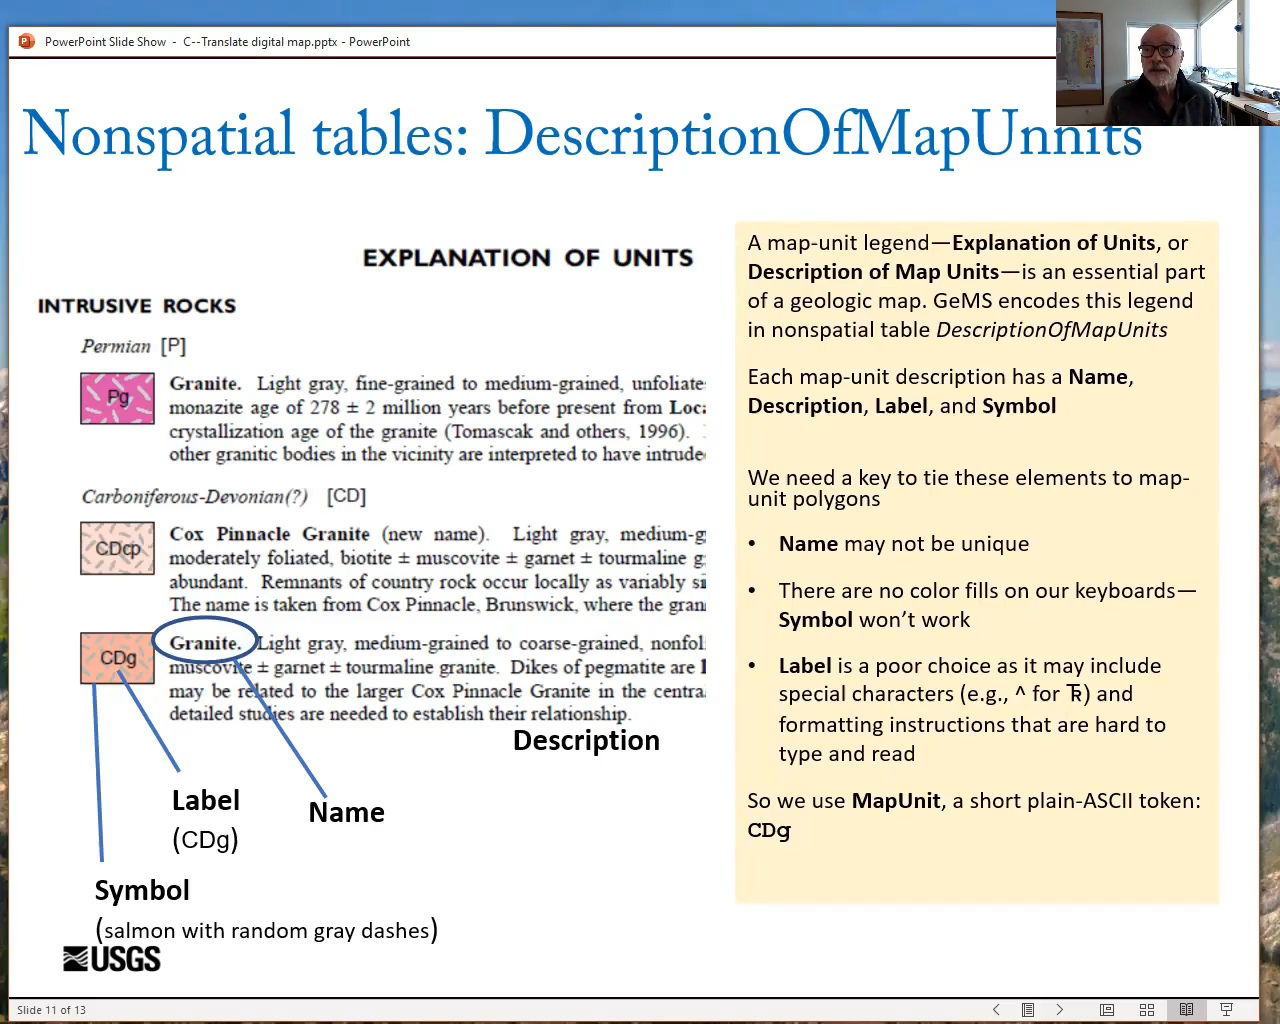This screenshot has width=1280, height=1024.
Task: Advance to next slide arrow
Action: click(x=1060, y=1010)
